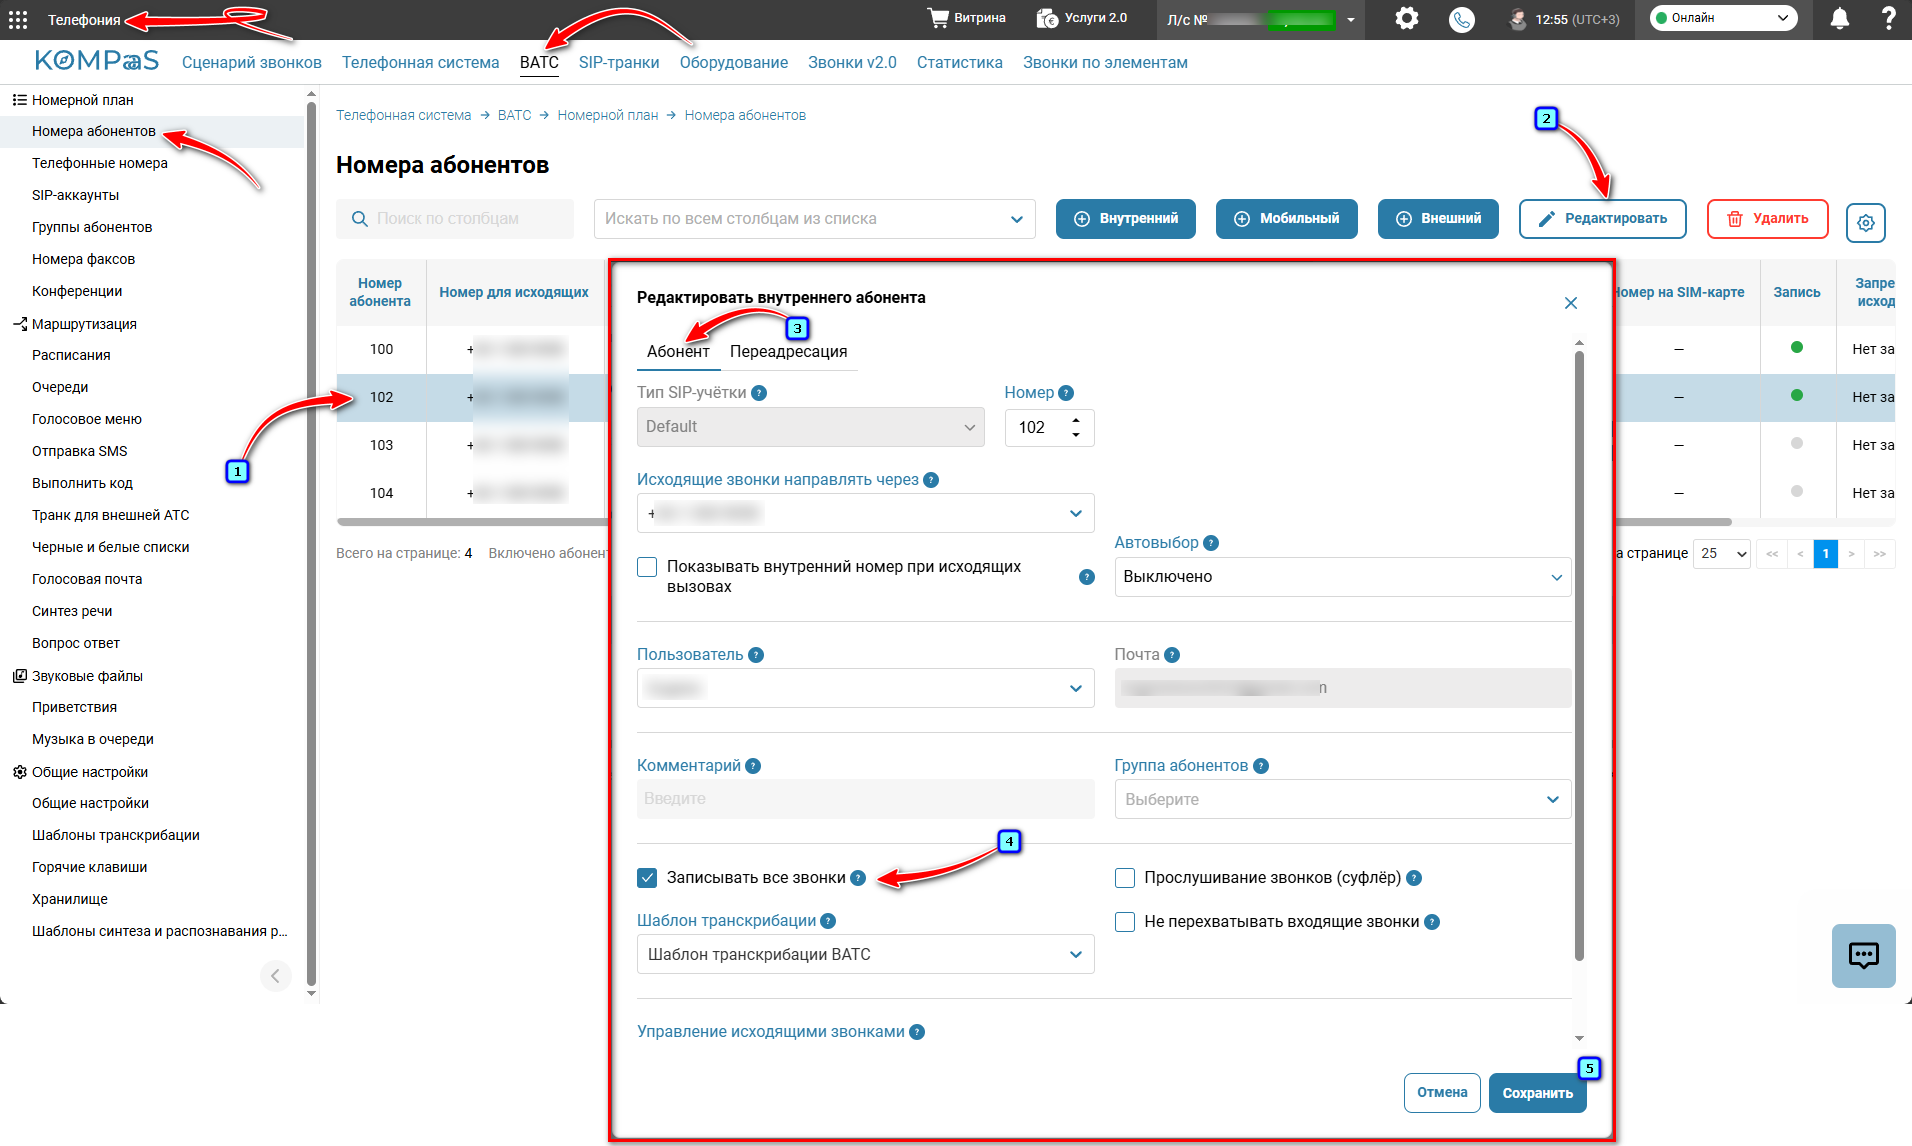
Task: Open the help question mark icon
Action: coord(1888,19)
